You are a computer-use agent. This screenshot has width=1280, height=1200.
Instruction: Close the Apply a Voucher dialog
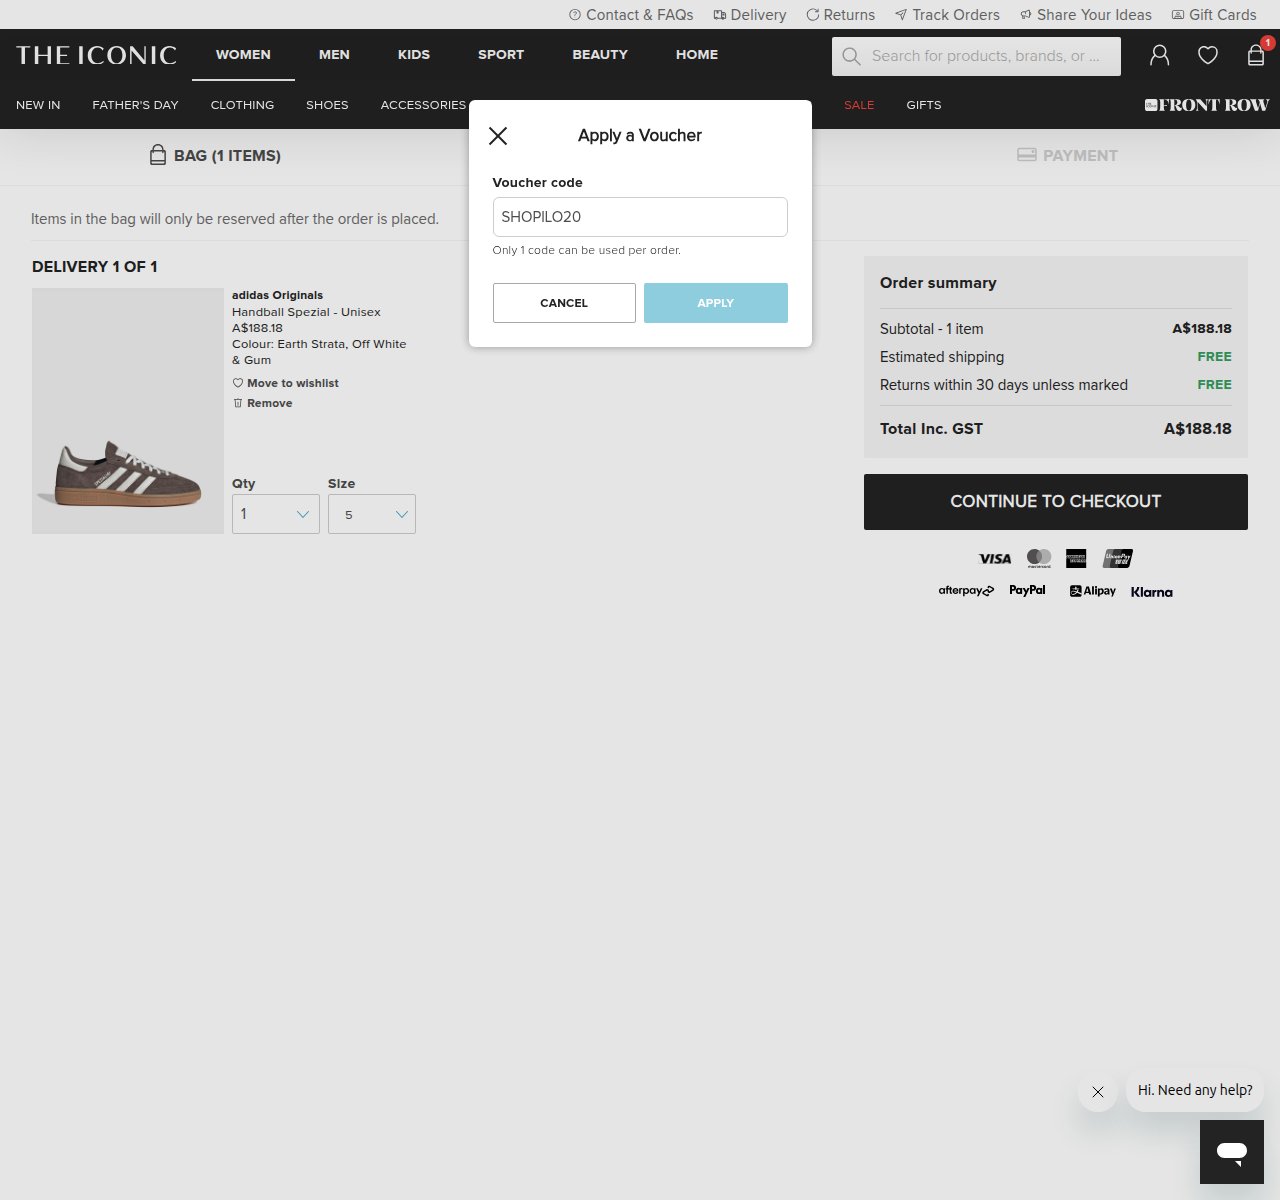point(498,136)
